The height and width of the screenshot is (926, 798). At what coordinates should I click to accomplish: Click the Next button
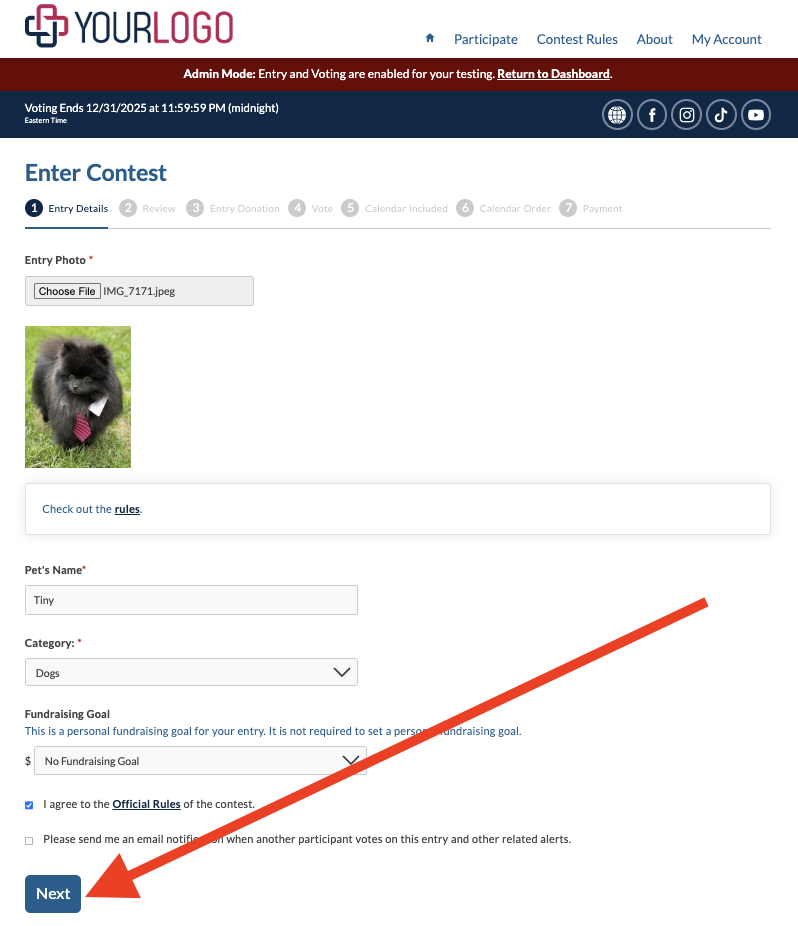coord(53,894)
